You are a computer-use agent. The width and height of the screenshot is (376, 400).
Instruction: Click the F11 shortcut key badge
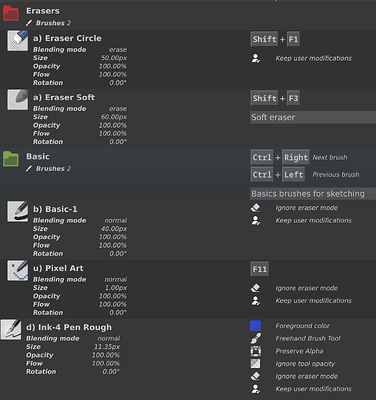coord(260,269)
